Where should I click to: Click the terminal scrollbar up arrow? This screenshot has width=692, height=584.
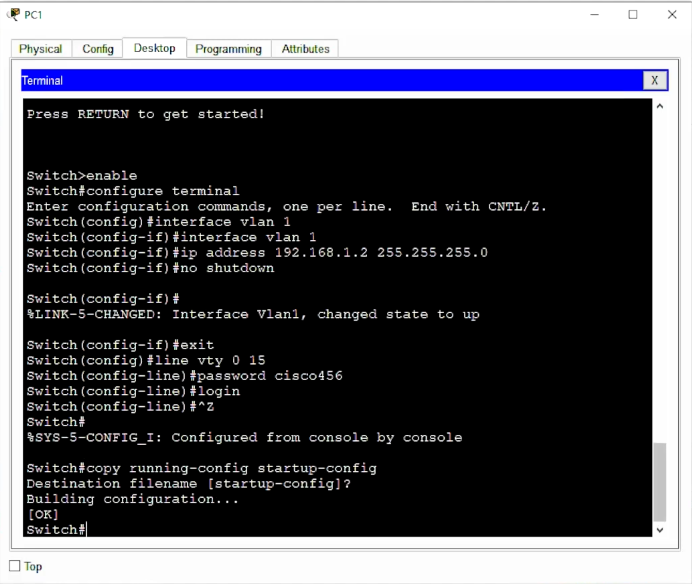pyautogui.click(x=659, y=106)
